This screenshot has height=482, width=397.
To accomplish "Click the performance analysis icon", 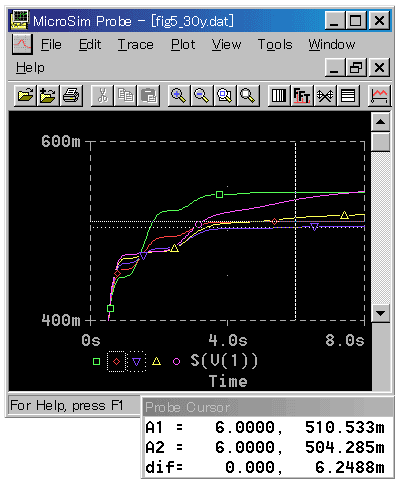I will [x=325, y=96].
